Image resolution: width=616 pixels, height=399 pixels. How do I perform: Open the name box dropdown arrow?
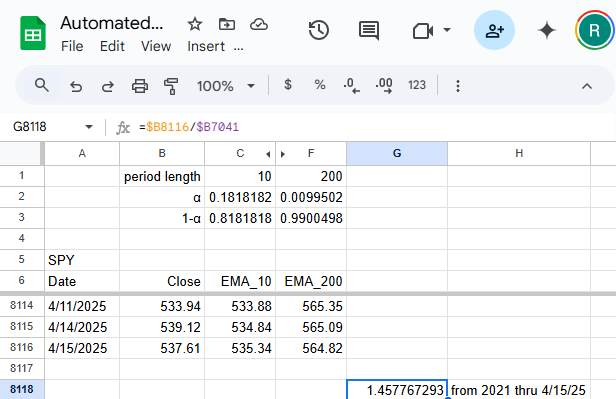pyautogui.click(x=89, y=127)
